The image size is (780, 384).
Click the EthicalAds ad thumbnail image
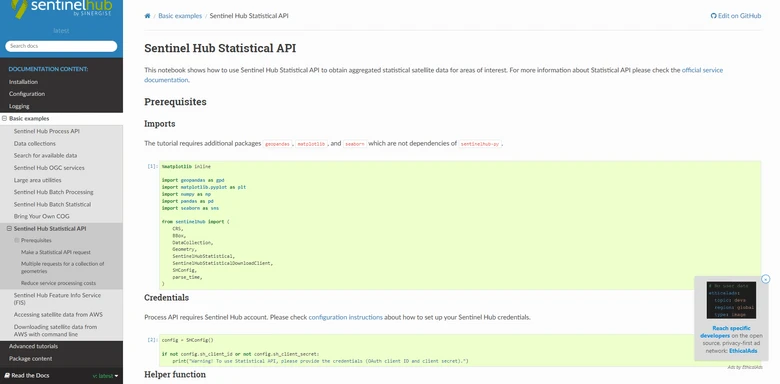pyautogui.click(x=731, y=300)
